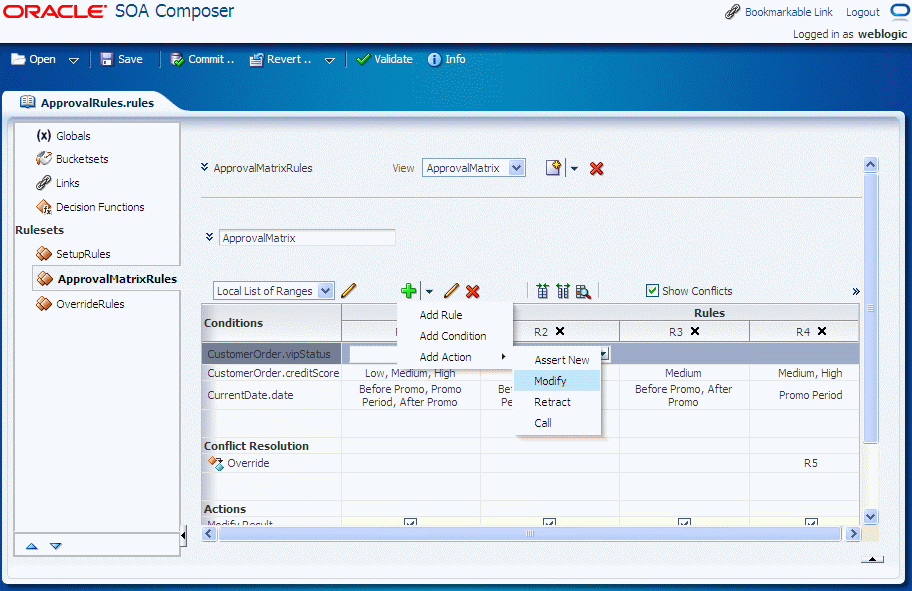The width and height of the screenshot is (912, 591).
Task: Click the edit pencil next to the green plus
Action: point(451,290)
